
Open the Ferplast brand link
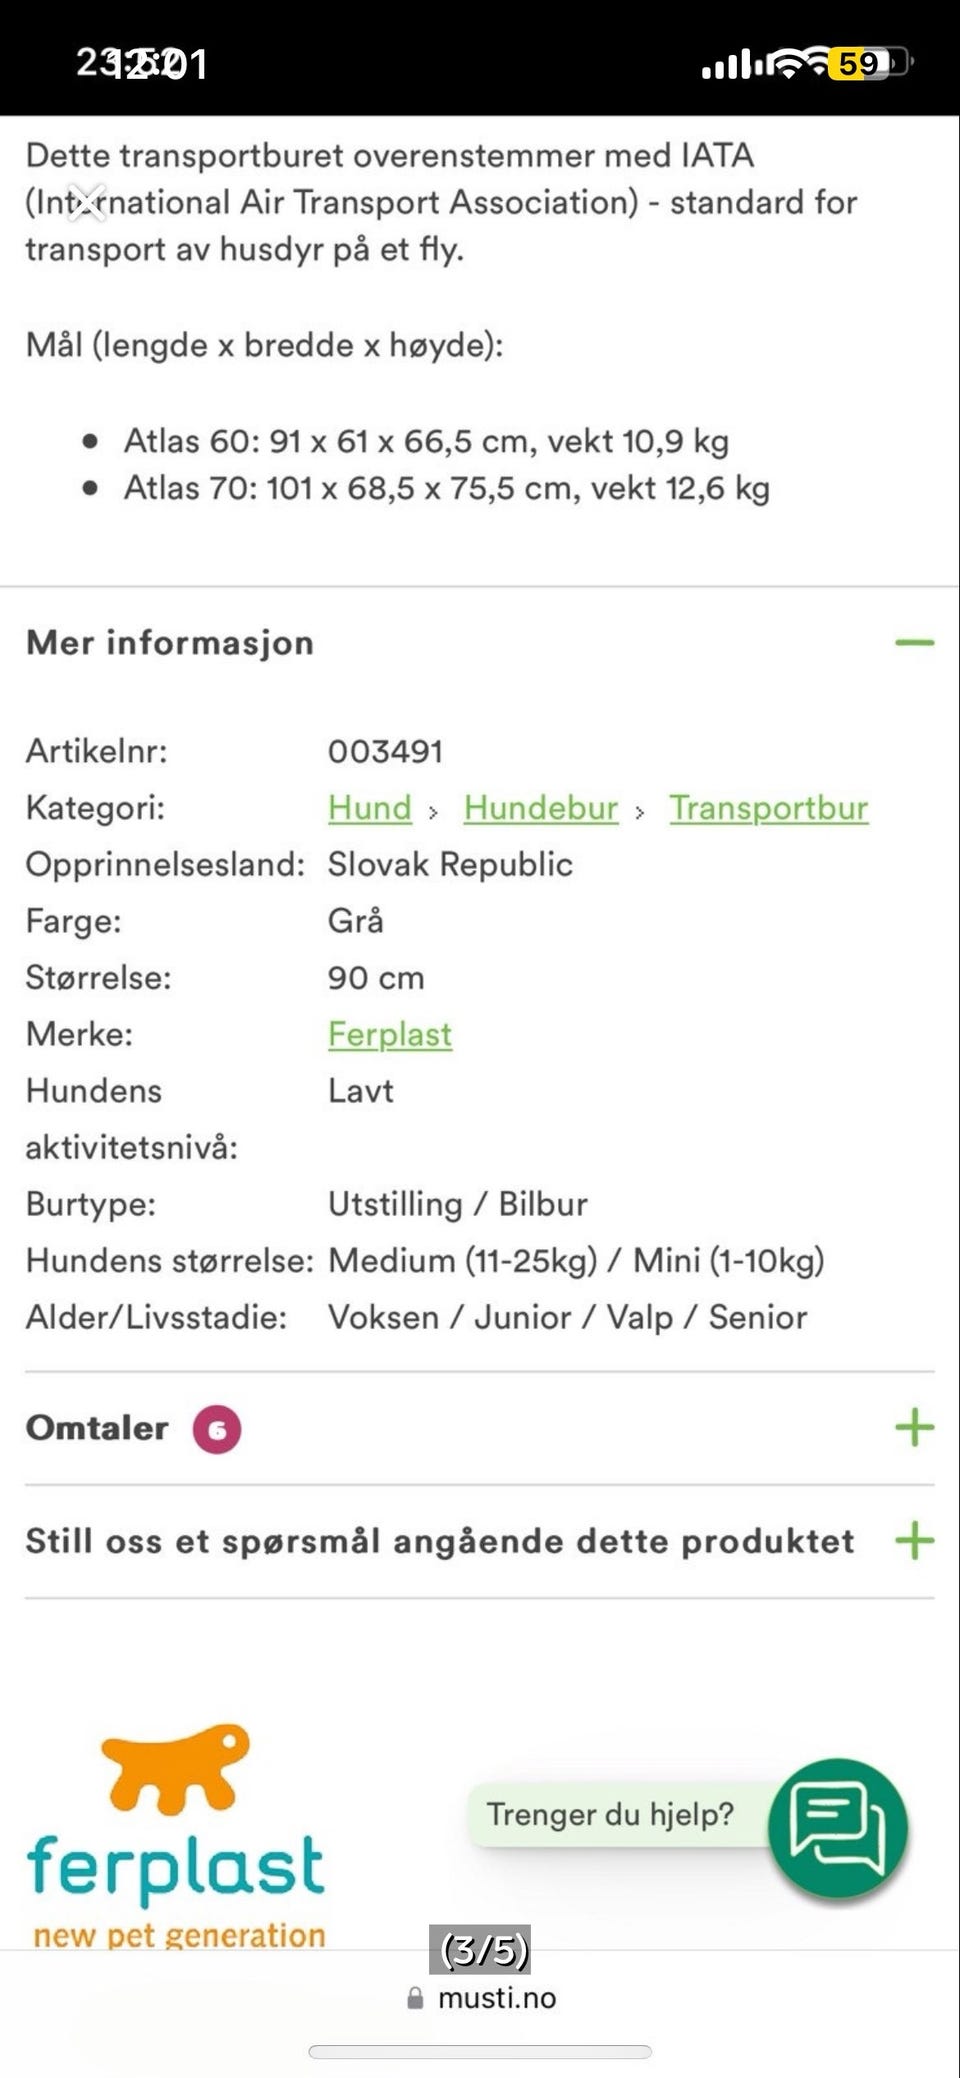pos(390,1035)
